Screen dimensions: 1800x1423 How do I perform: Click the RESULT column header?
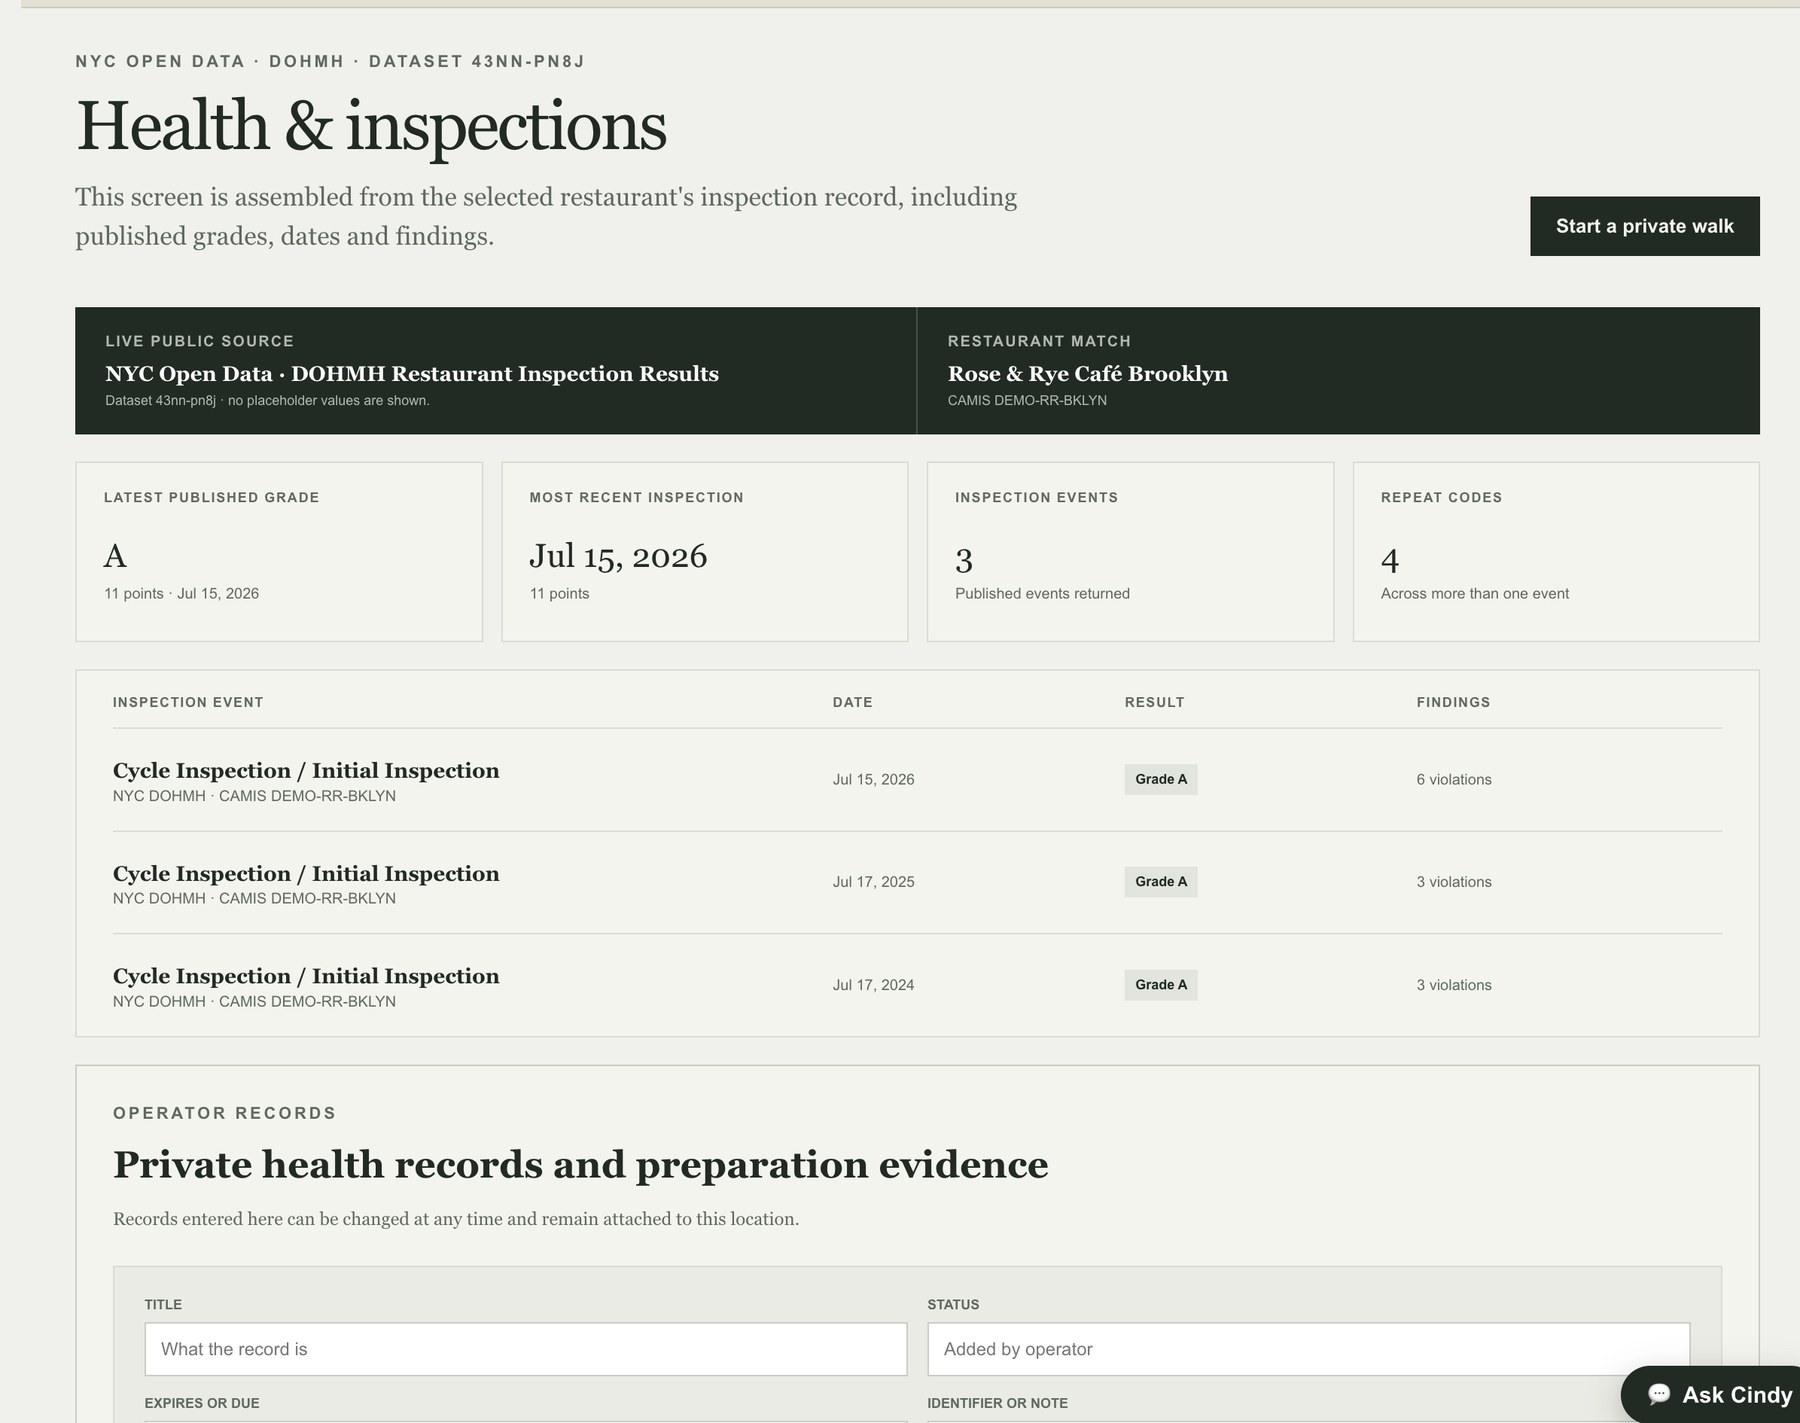click(1155, 702)
